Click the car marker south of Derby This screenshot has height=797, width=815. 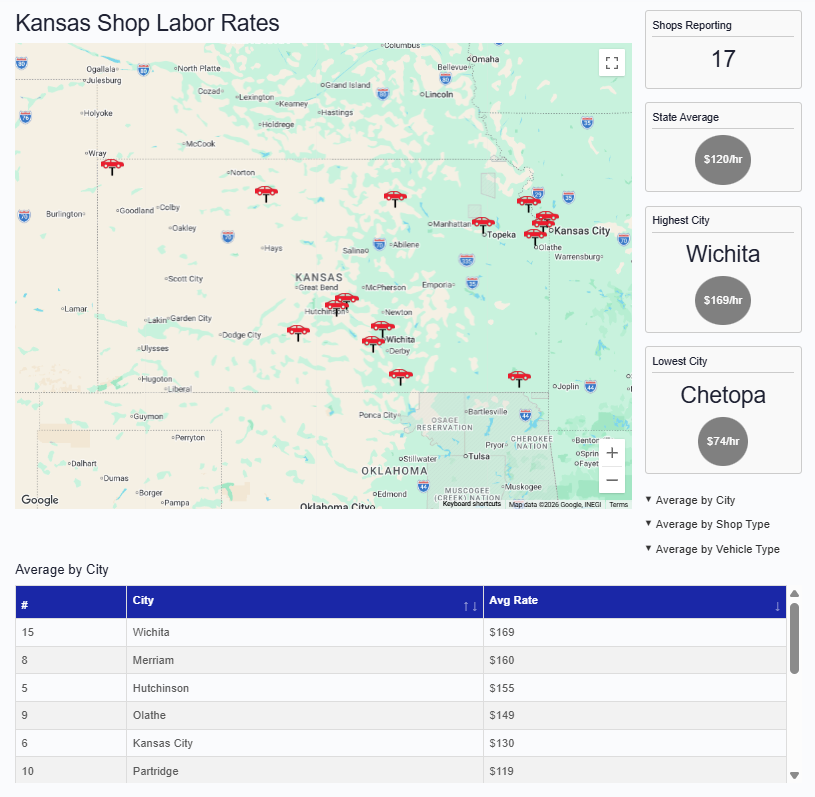point(401,376)
